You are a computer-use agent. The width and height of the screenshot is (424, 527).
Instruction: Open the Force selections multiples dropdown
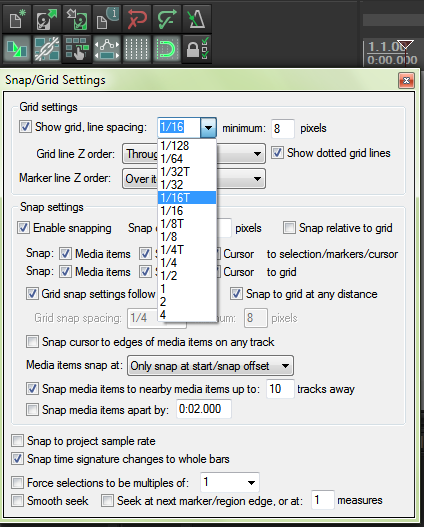[x=230, y=482]
